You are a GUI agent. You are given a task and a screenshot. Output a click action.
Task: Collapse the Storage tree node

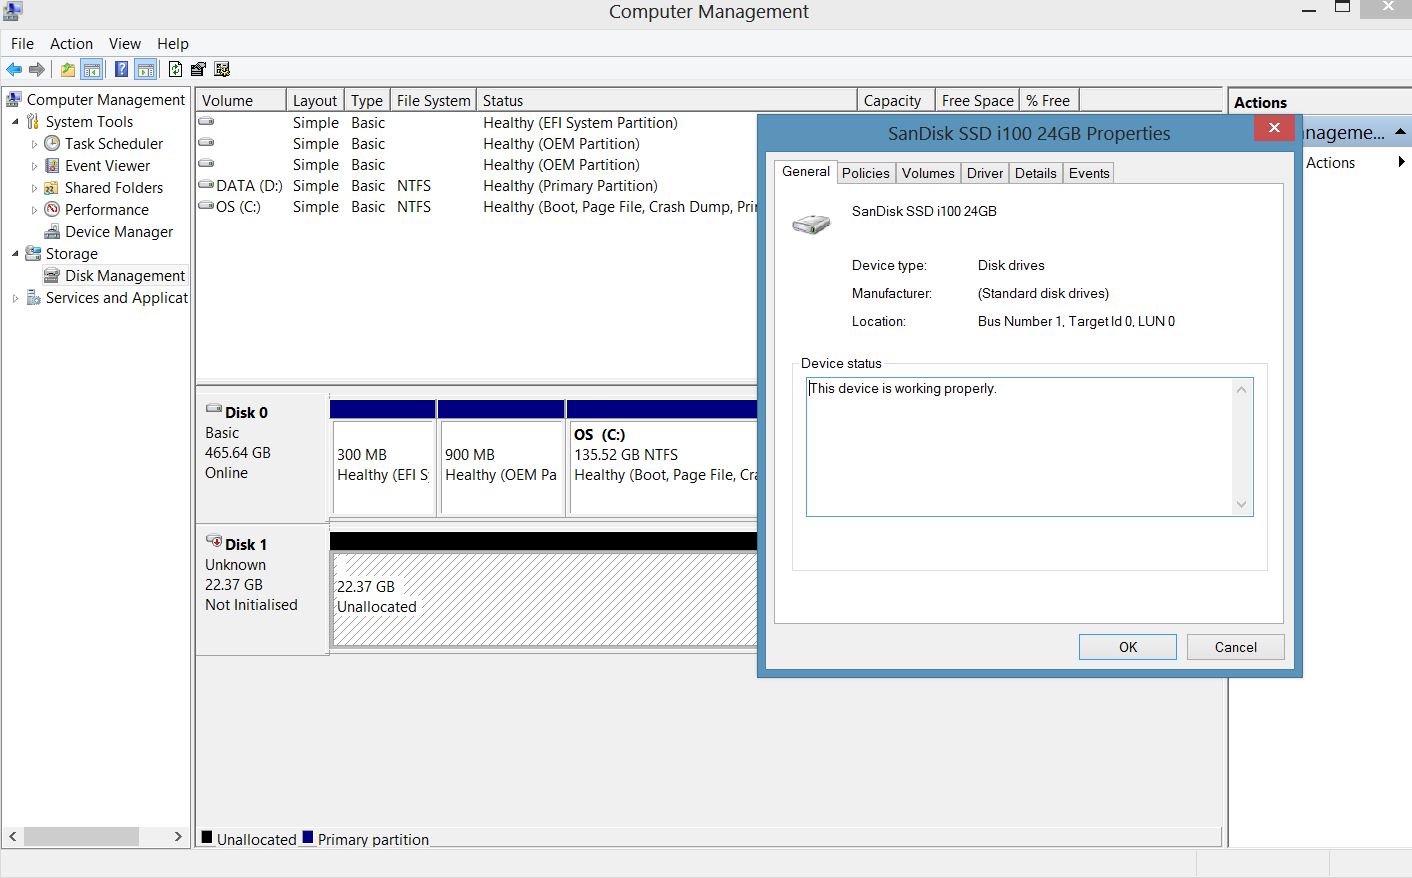[15, 253]
